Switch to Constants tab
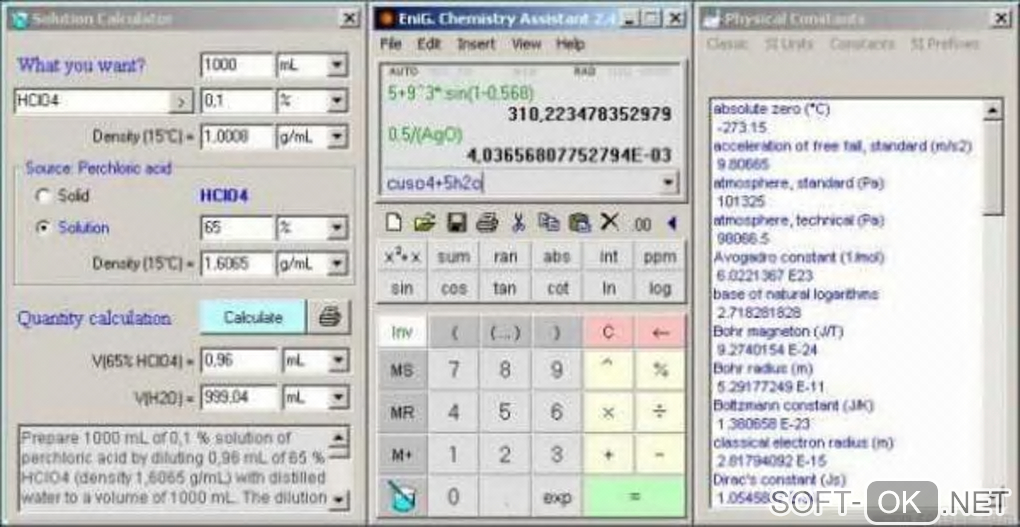Screen dimensions: 1020x527 tap(862, 44)
